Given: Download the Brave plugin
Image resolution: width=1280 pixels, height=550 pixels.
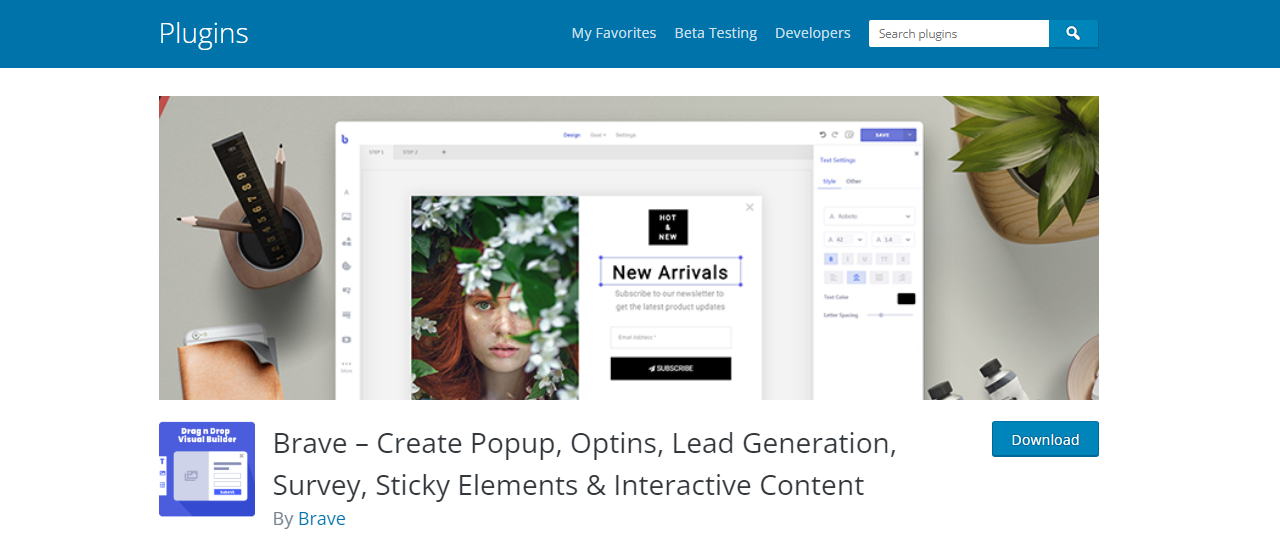Looking at the screenshot, I should [1045, 439].
